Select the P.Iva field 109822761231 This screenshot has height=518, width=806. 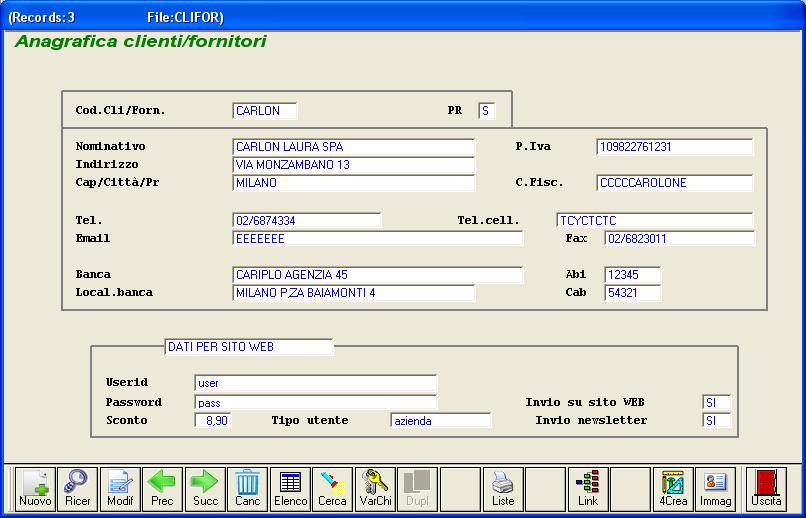(675, 147)
